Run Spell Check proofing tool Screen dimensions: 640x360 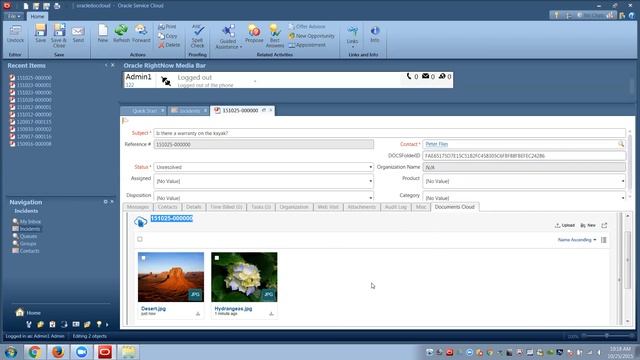click(x=198, y=36)
